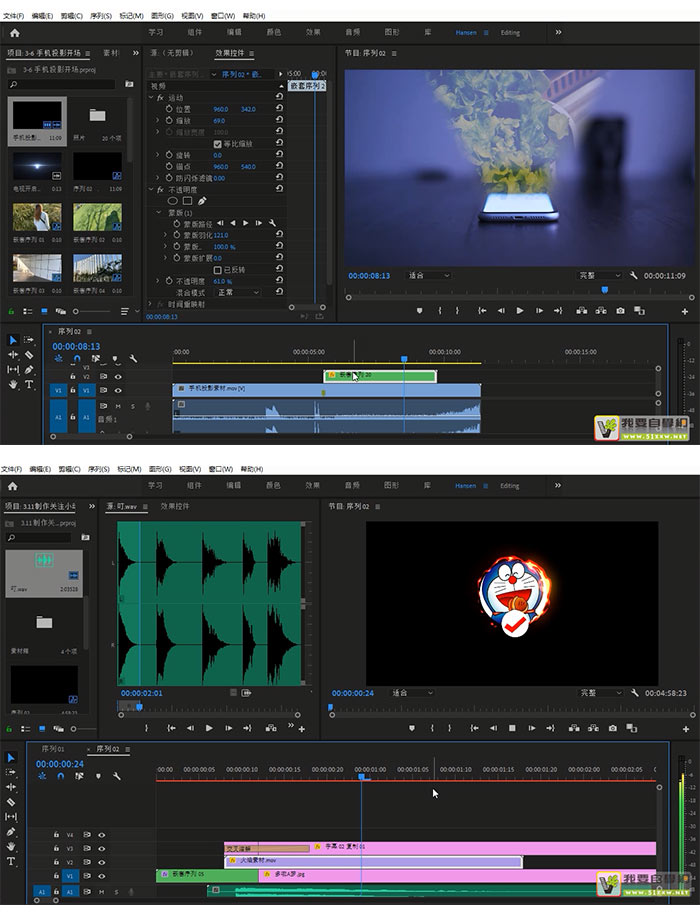Viewport: 700px width, 913px height.
Task: Switch upper project panel to list view
Action: [27, 312]
